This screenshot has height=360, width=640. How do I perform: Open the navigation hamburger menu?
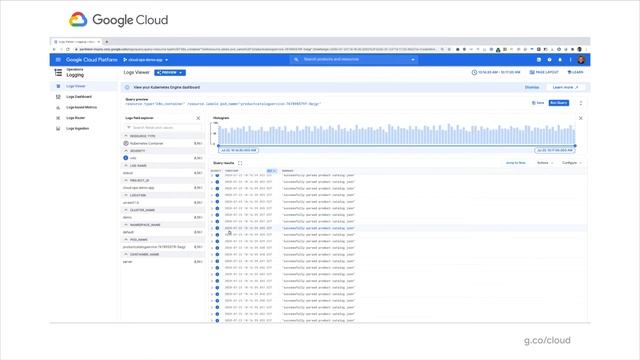click(x=58, y=60)
